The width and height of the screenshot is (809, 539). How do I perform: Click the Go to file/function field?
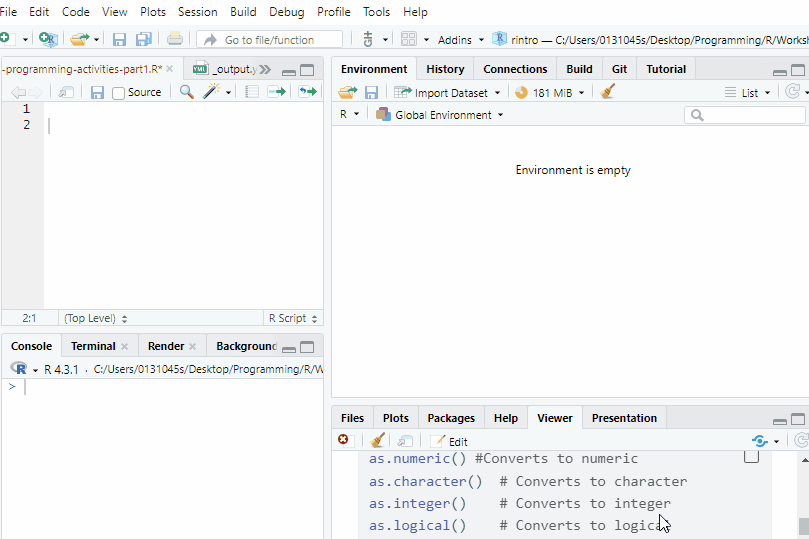269,40
